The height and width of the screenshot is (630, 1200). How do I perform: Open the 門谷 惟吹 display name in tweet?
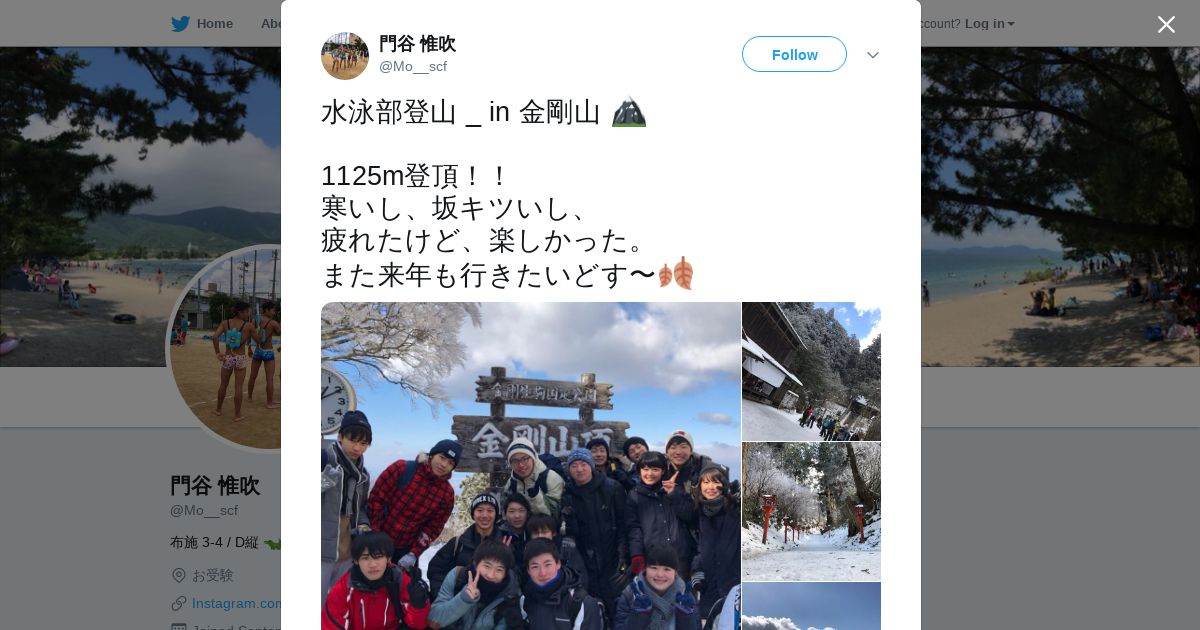[x=417, y=43]
